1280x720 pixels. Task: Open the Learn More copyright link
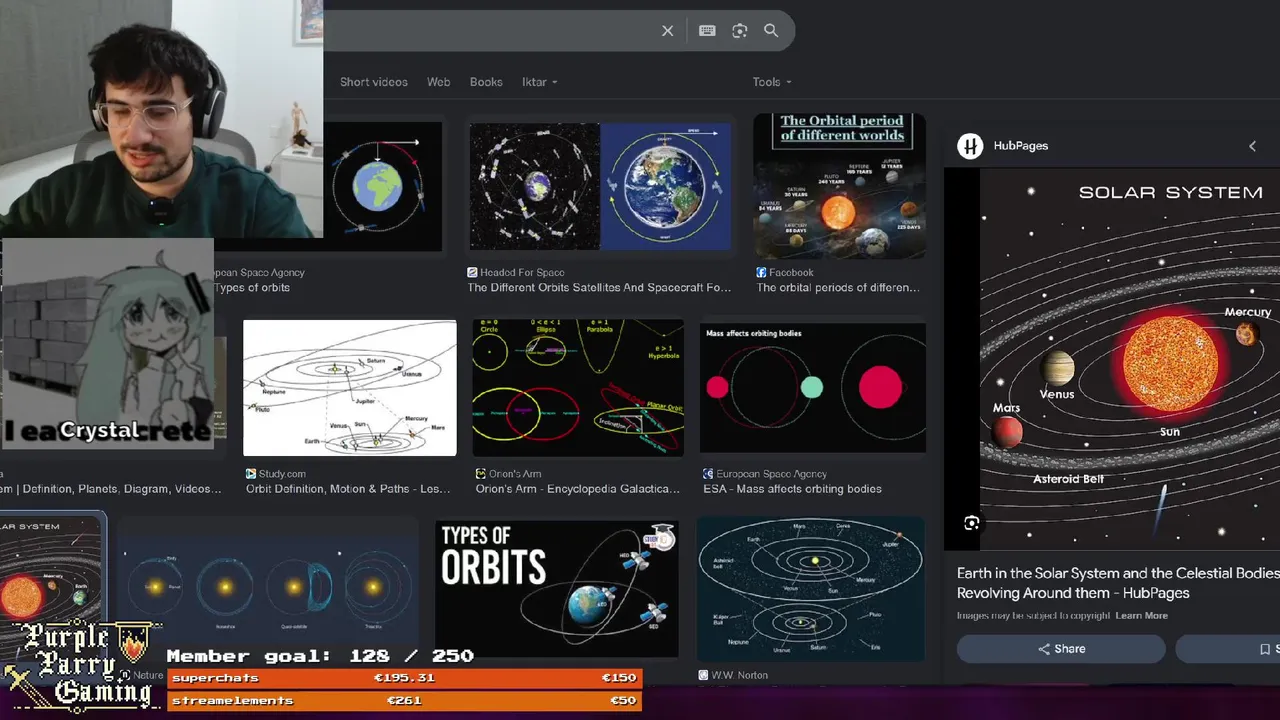point(1142,616)
